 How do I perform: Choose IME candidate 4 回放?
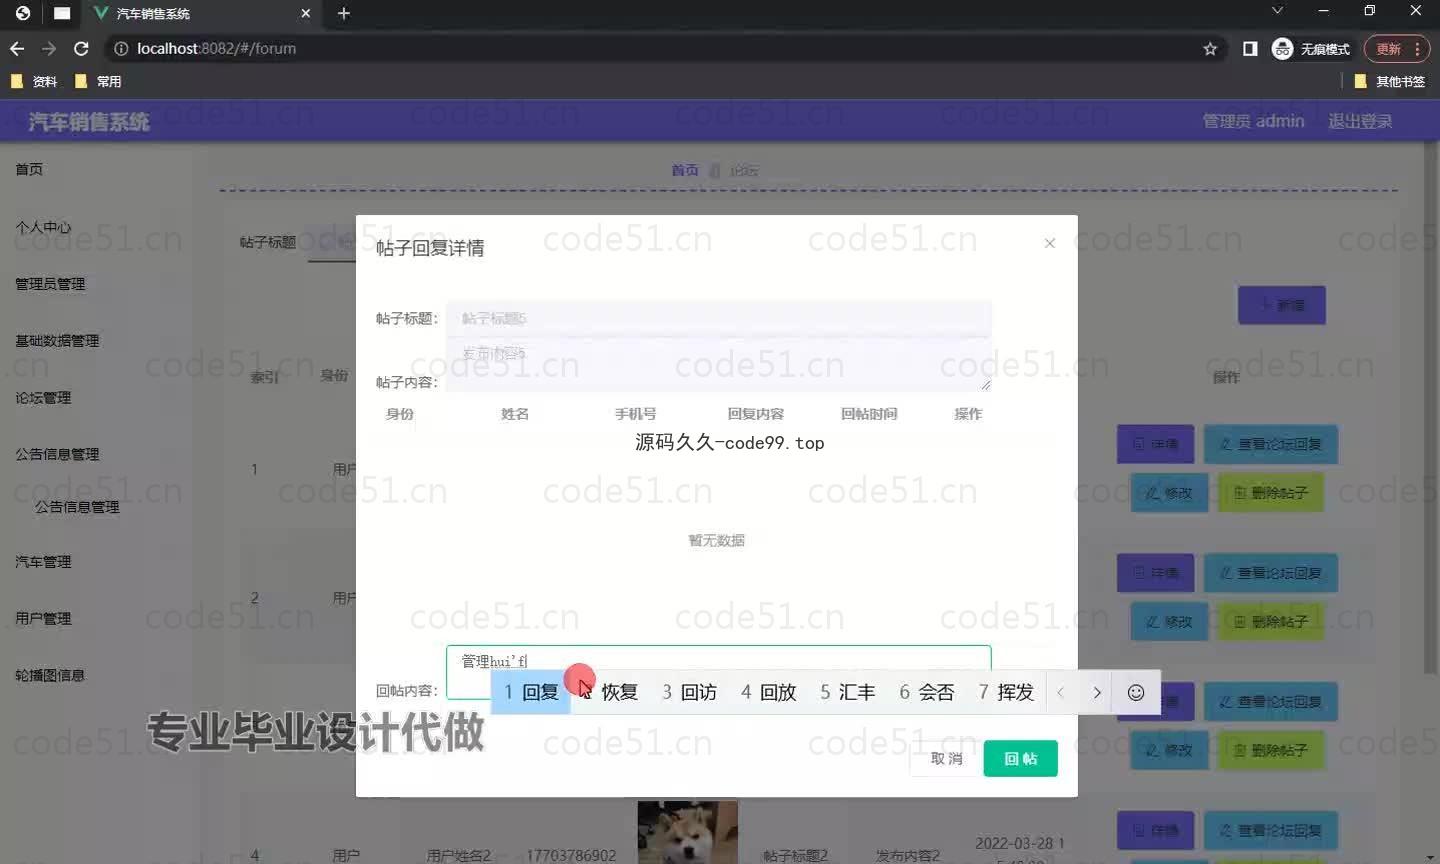point(768,692)
